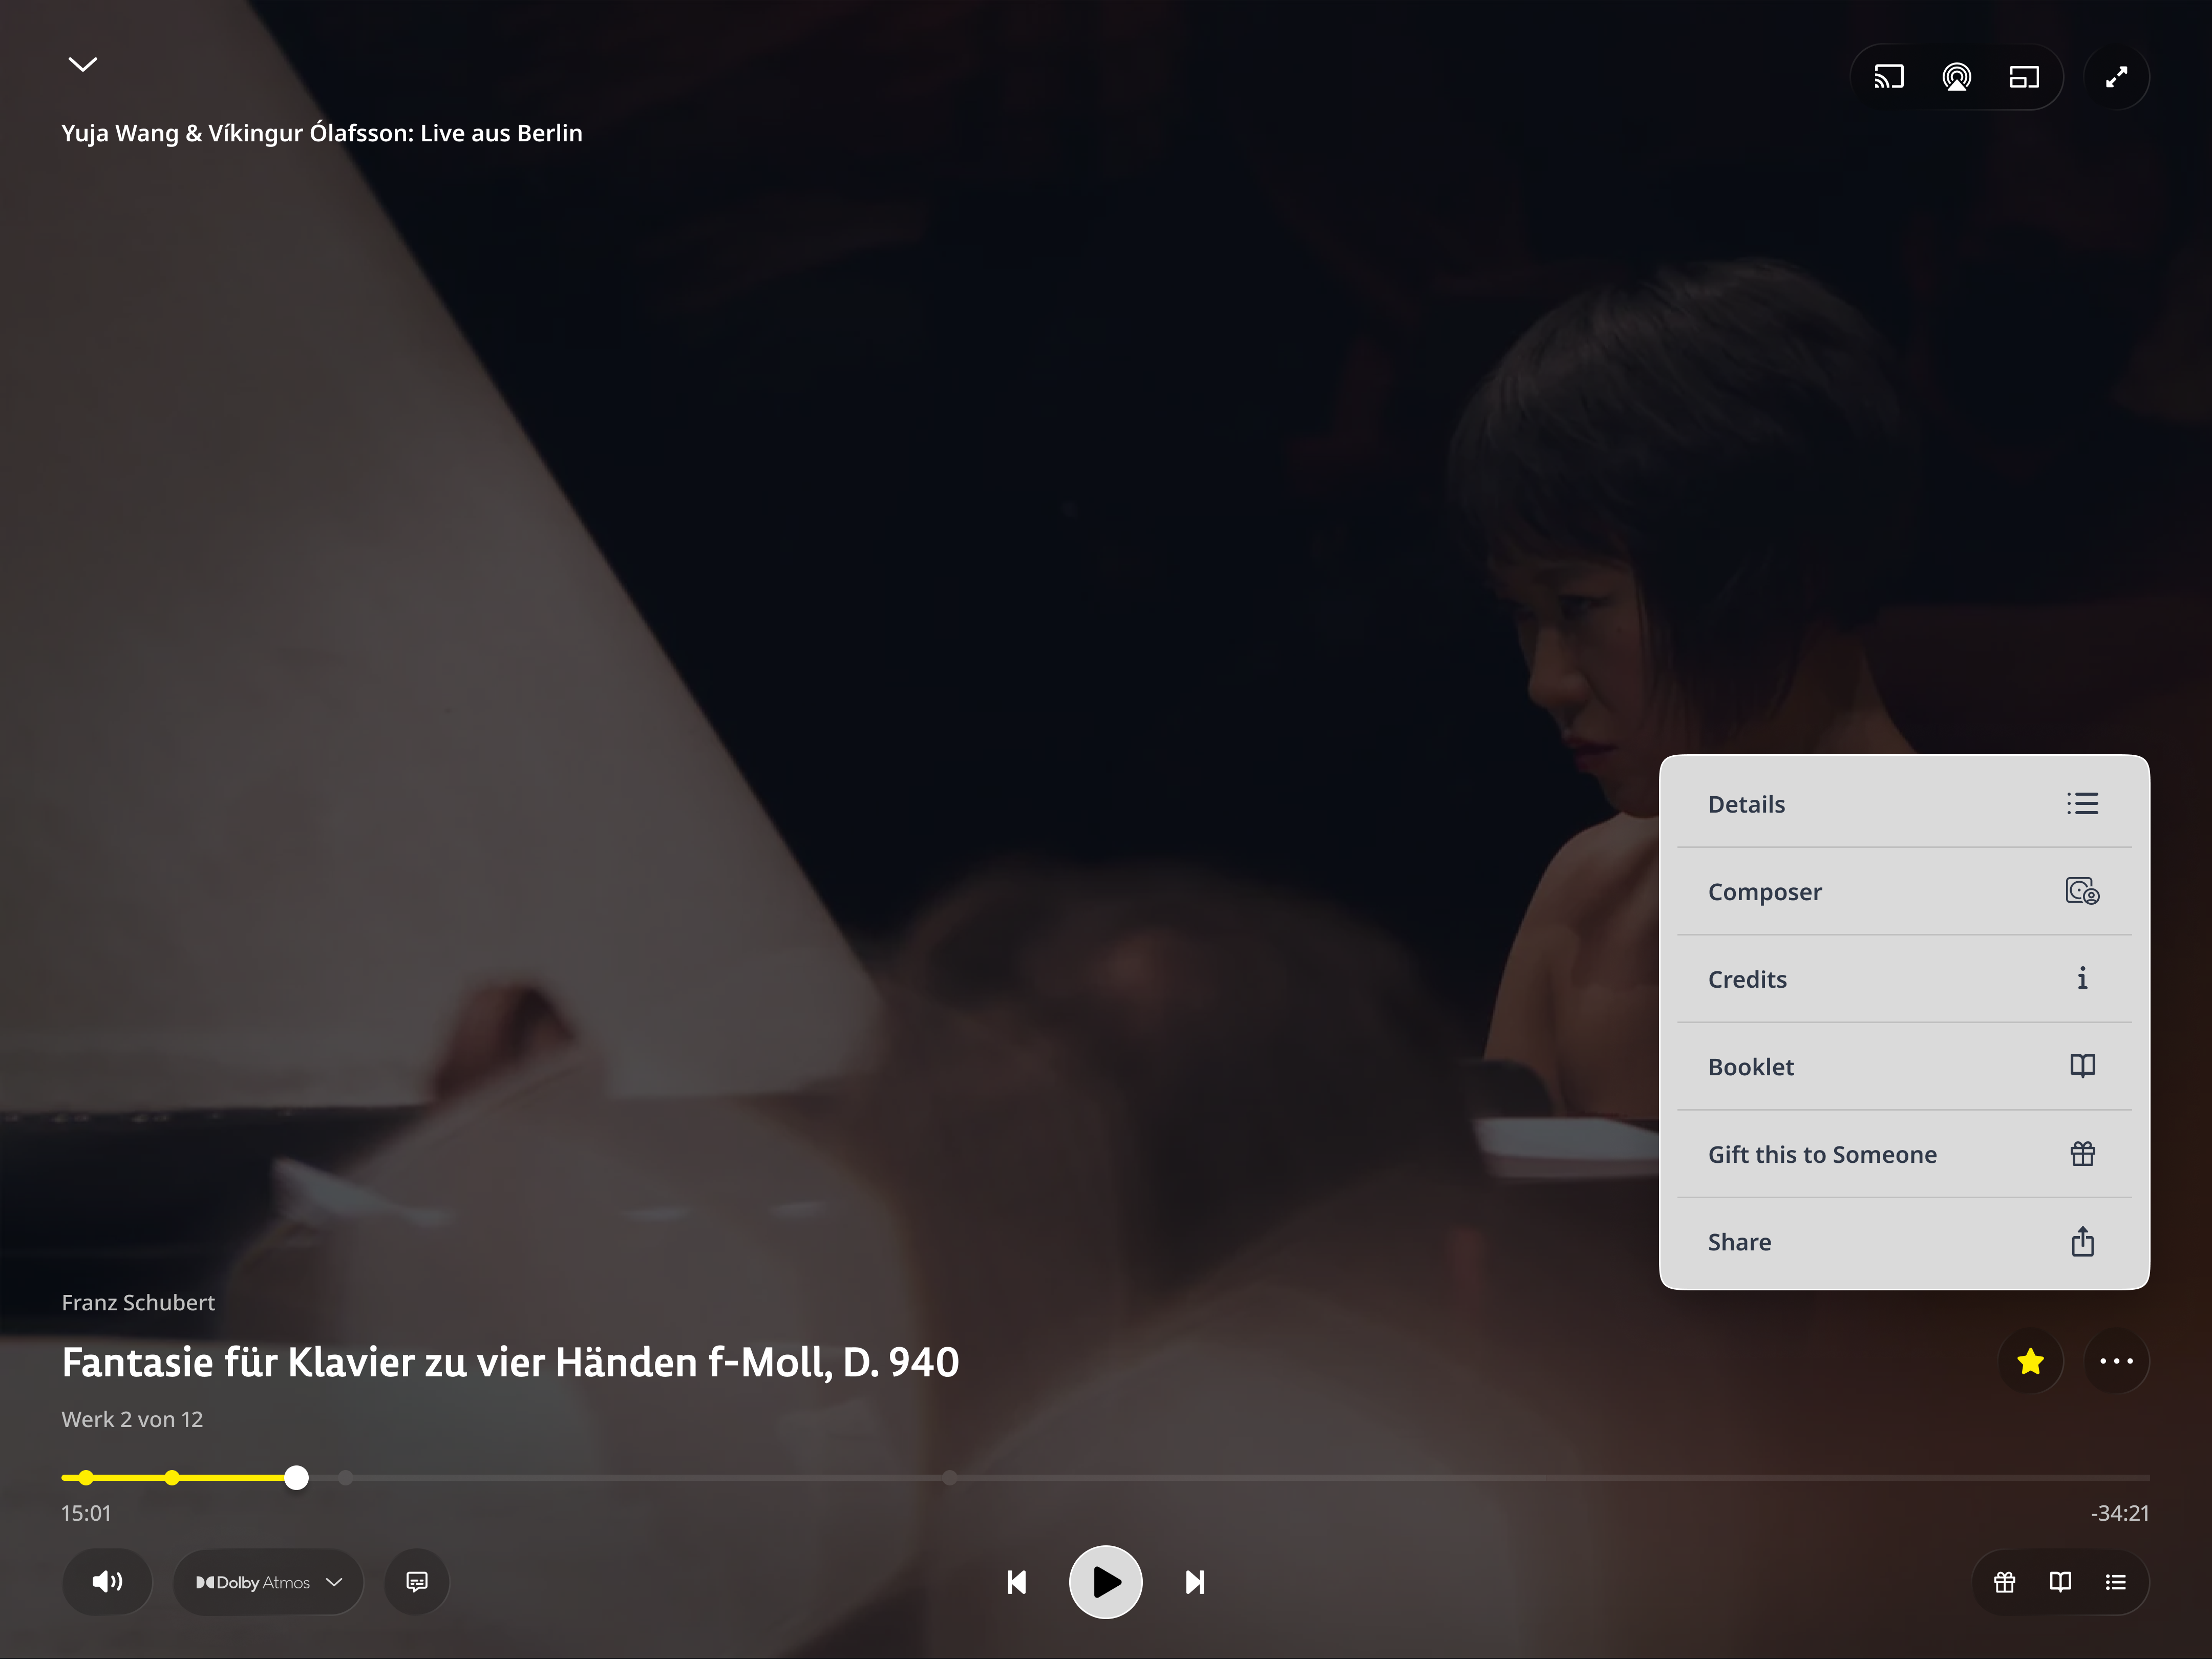Image resolution: width=2212 pixels, height=1659 pixels.
Task: Choose Credits in the popup menu
Action: [x=1902, y=979]
